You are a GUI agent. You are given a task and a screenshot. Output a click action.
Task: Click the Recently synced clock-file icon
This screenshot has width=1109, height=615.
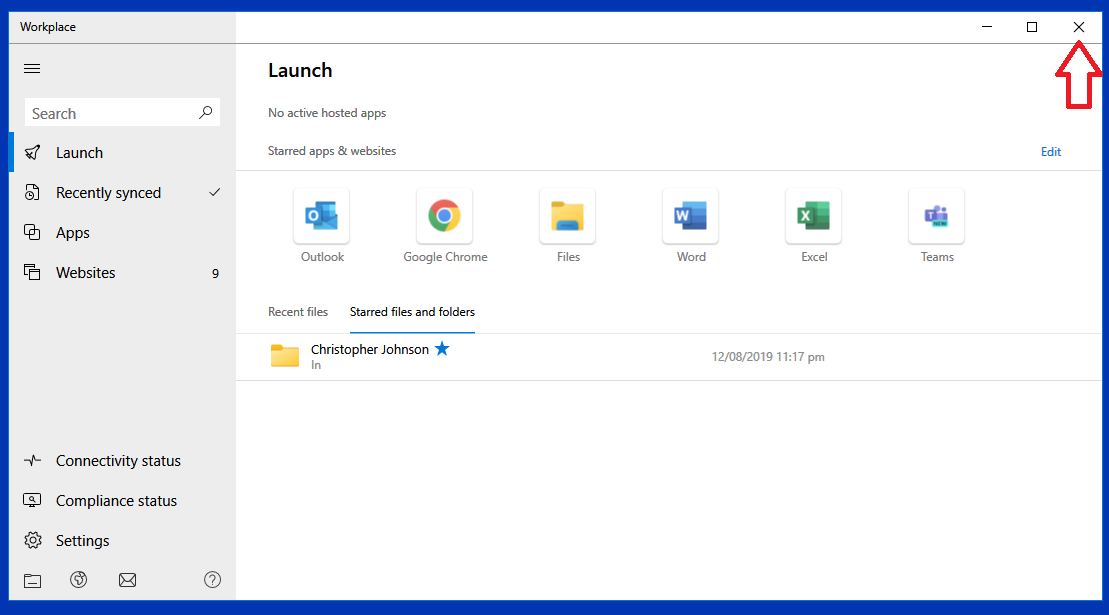pos(32,192)
